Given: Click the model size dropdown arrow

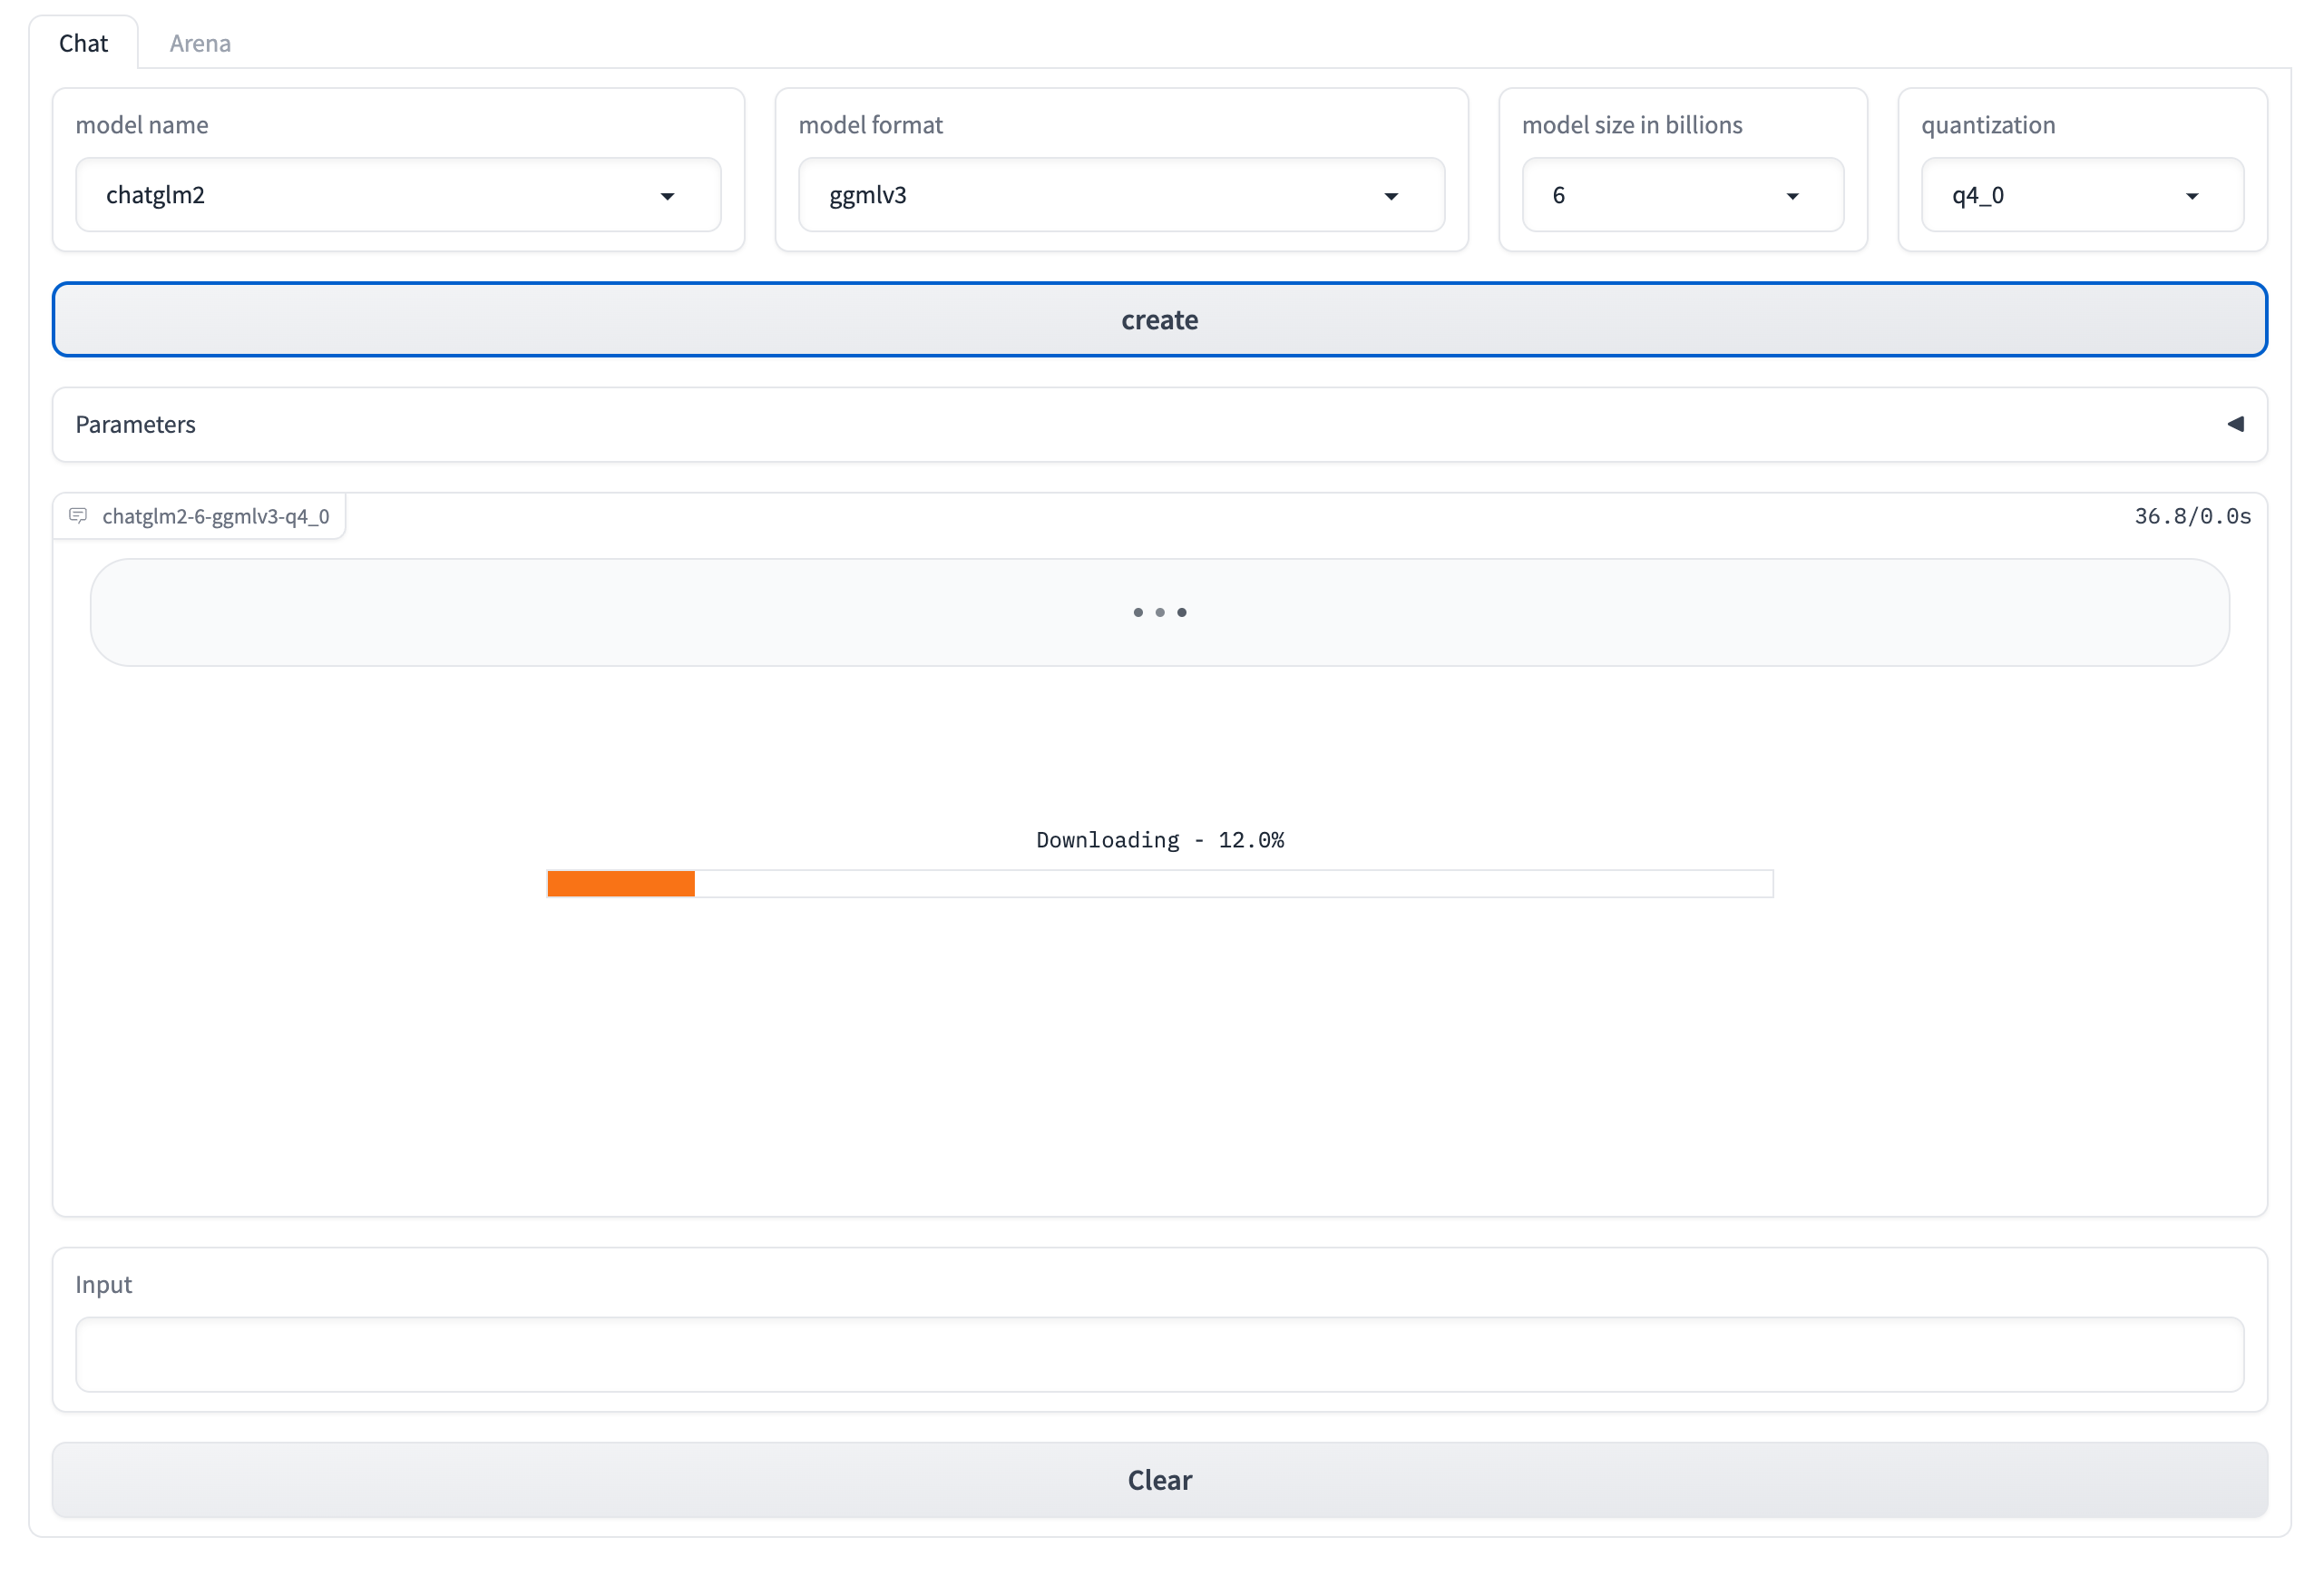Looking at the screenshot, I should pyautogui.click(x=1792, y=196).
